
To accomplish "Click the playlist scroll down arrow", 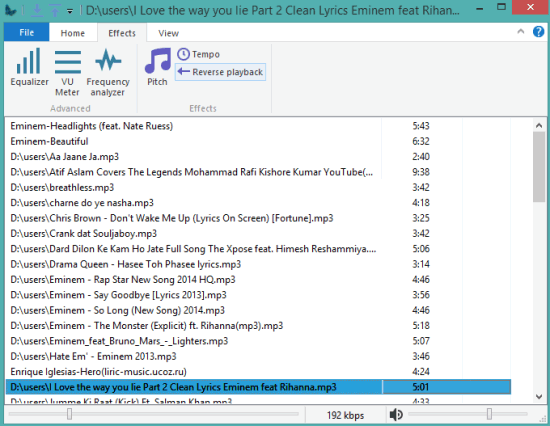I will click(539, 397).
